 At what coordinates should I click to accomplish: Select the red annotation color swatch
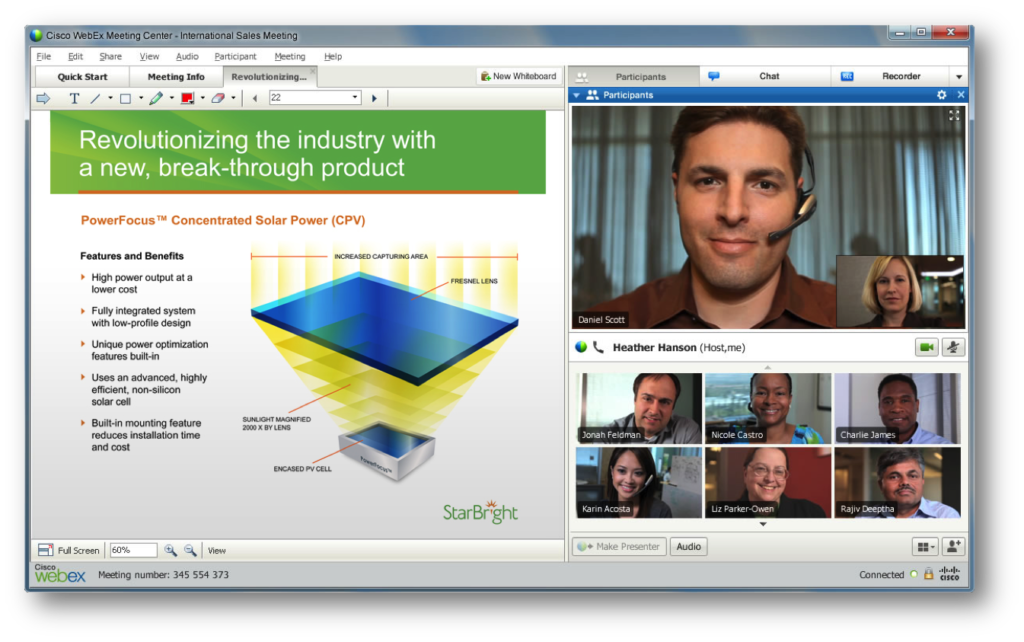click(x=188, y=97)
